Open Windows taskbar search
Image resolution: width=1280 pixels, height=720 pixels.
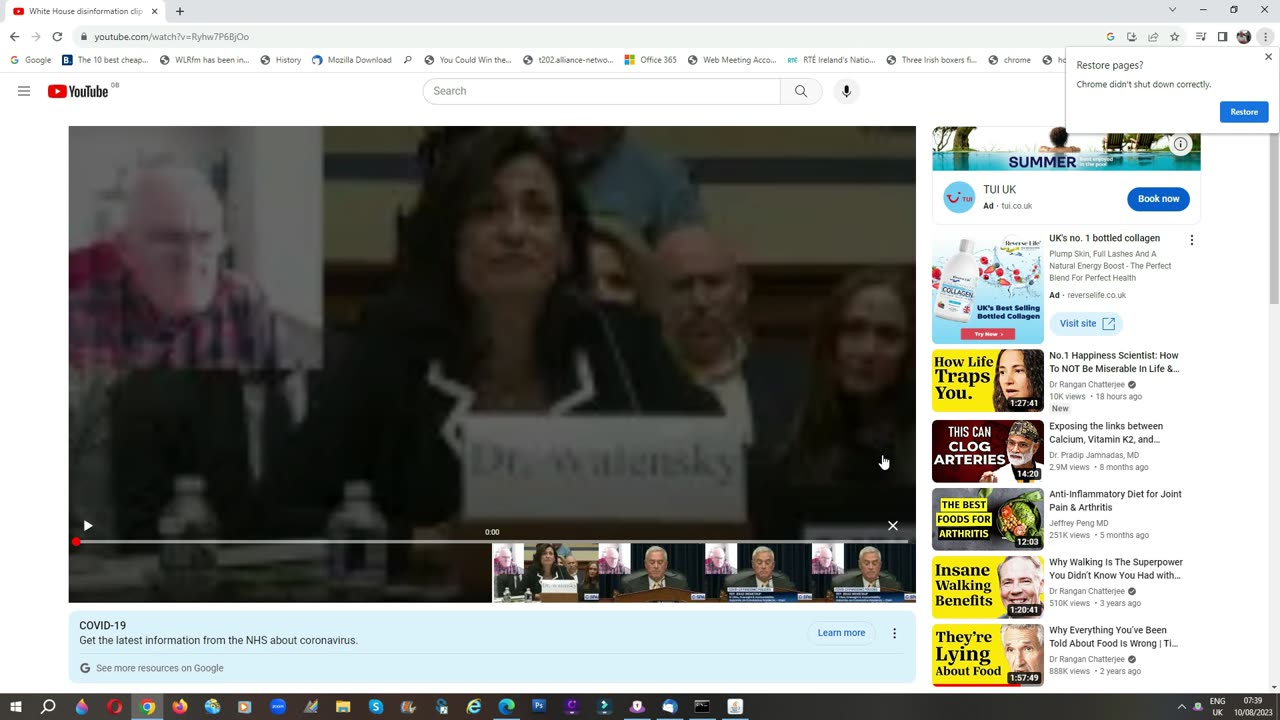tap(48, 707)
